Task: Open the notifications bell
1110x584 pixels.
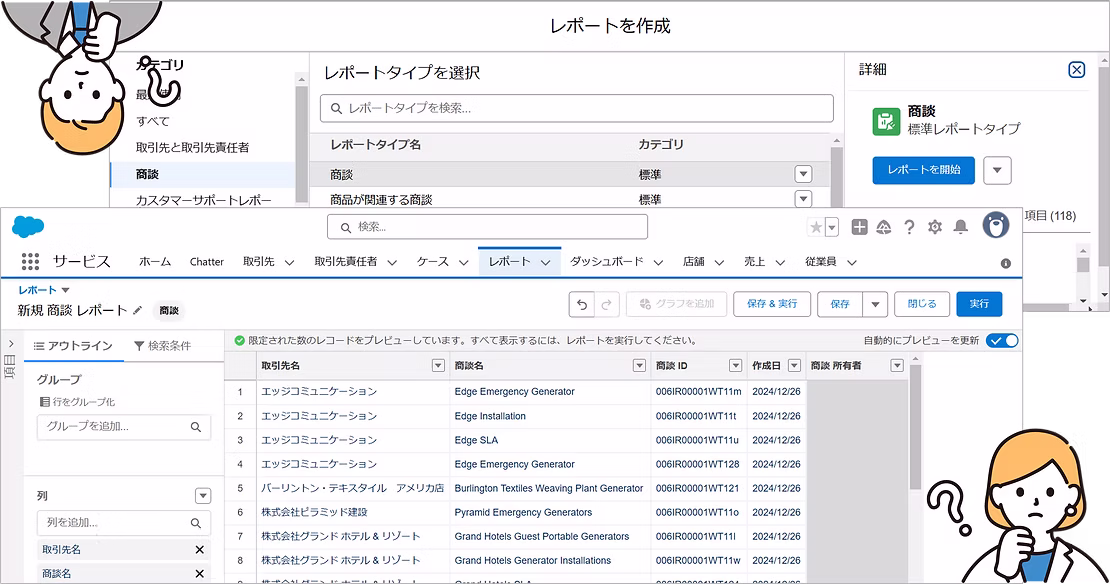Action: point(961,227)
